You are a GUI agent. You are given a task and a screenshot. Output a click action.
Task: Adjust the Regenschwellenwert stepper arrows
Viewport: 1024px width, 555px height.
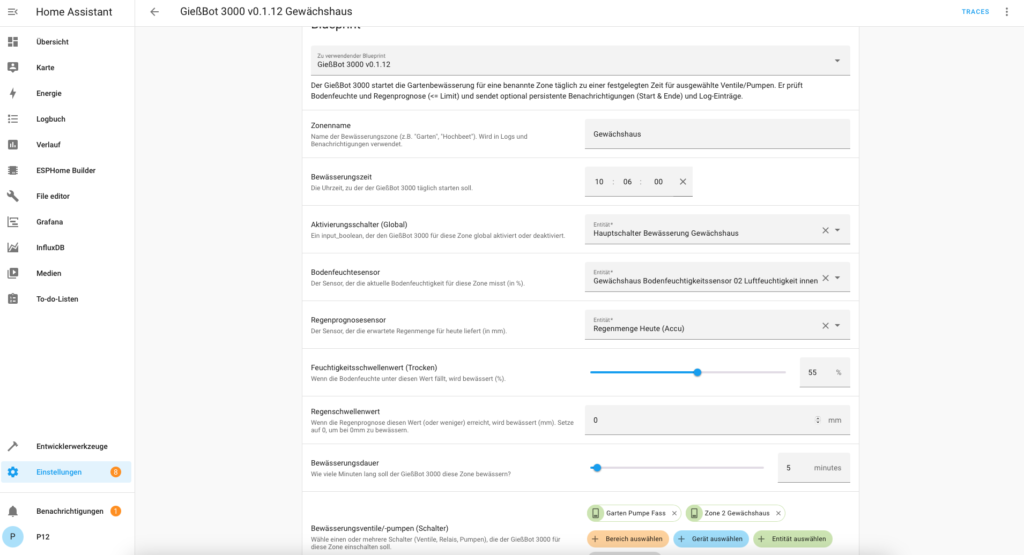818,420
